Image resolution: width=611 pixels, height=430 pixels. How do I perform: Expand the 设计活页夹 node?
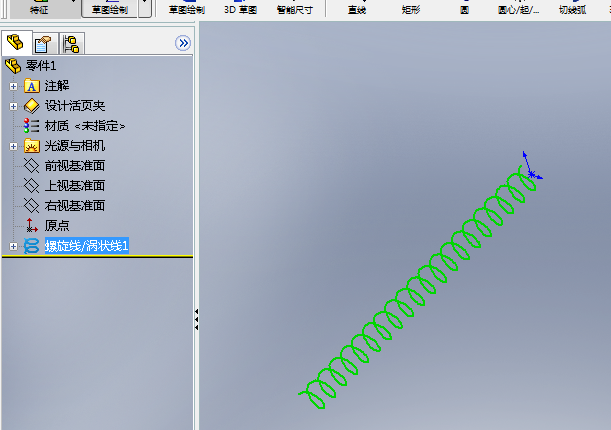pyautogui.click(x=13, y=106)
